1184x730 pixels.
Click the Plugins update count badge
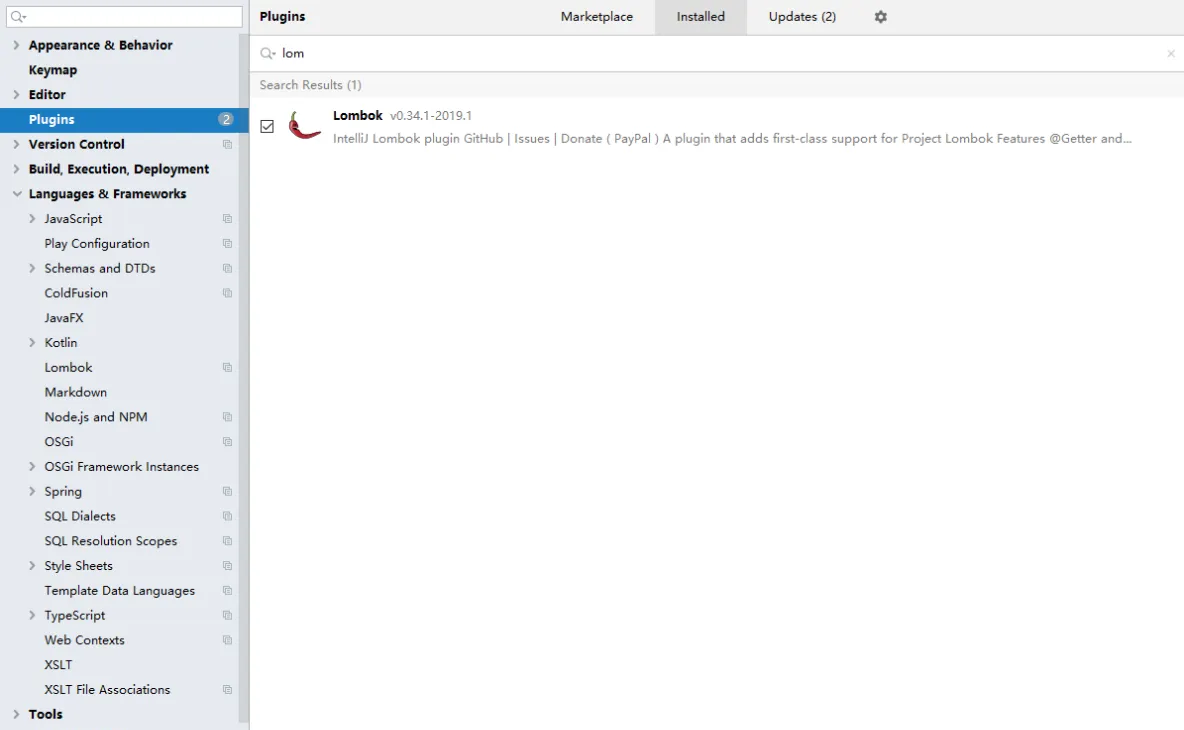225,119
